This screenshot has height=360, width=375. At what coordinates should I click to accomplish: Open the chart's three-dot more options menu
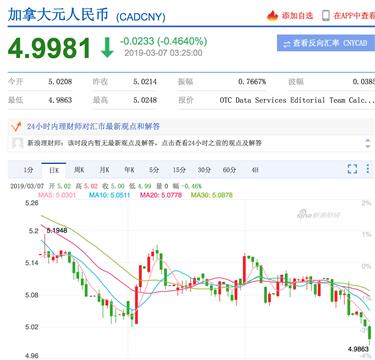[x=368, y=169]
